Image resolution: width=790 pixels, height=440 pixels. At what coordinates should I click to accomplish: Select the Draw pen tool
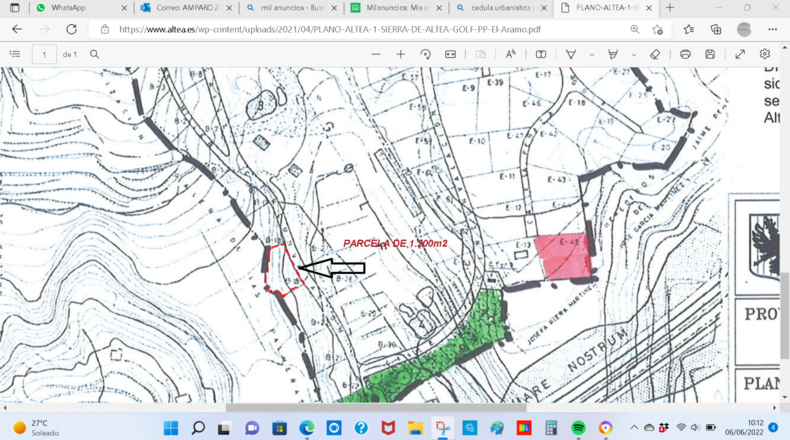(x=571, y=54)
